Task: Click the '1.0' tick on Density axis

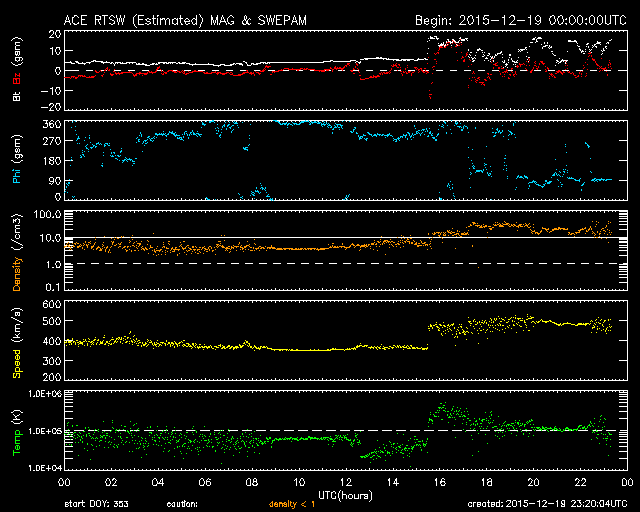Action: [x=53, y=265]
